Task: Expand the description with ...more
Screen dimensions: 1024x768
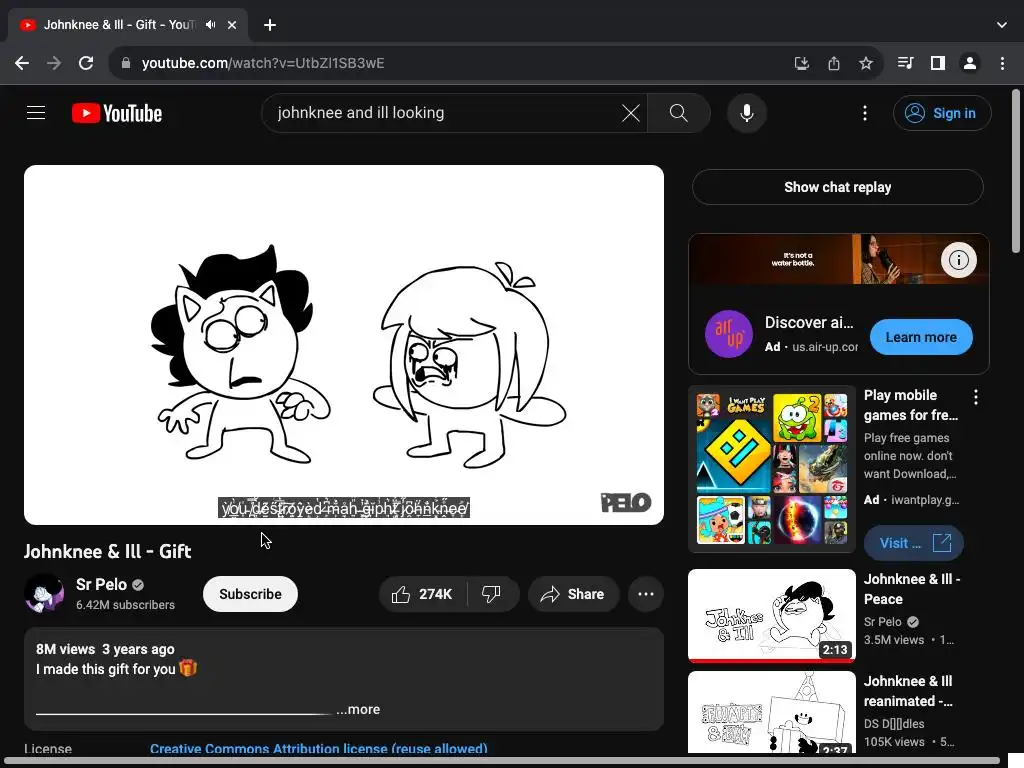Action: (358, 709)
